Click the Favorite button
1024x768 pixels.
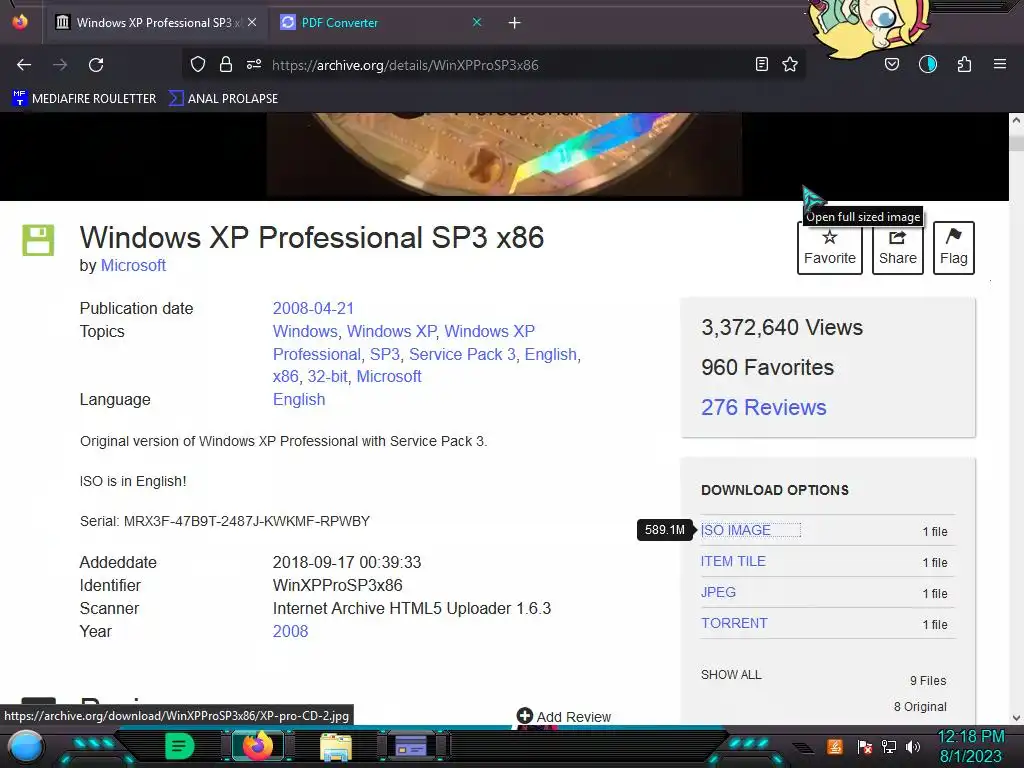829,248
